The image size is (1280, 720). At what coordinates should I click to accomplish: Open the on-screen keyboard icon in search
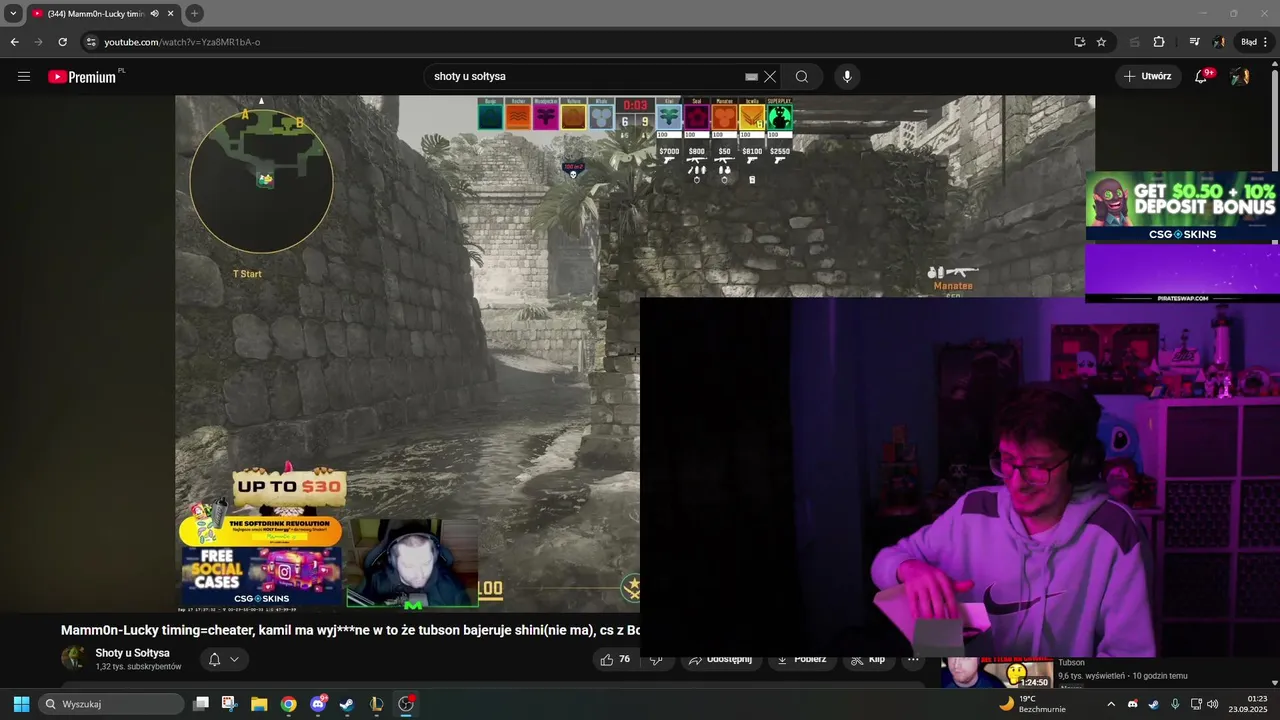click(751, 76)
